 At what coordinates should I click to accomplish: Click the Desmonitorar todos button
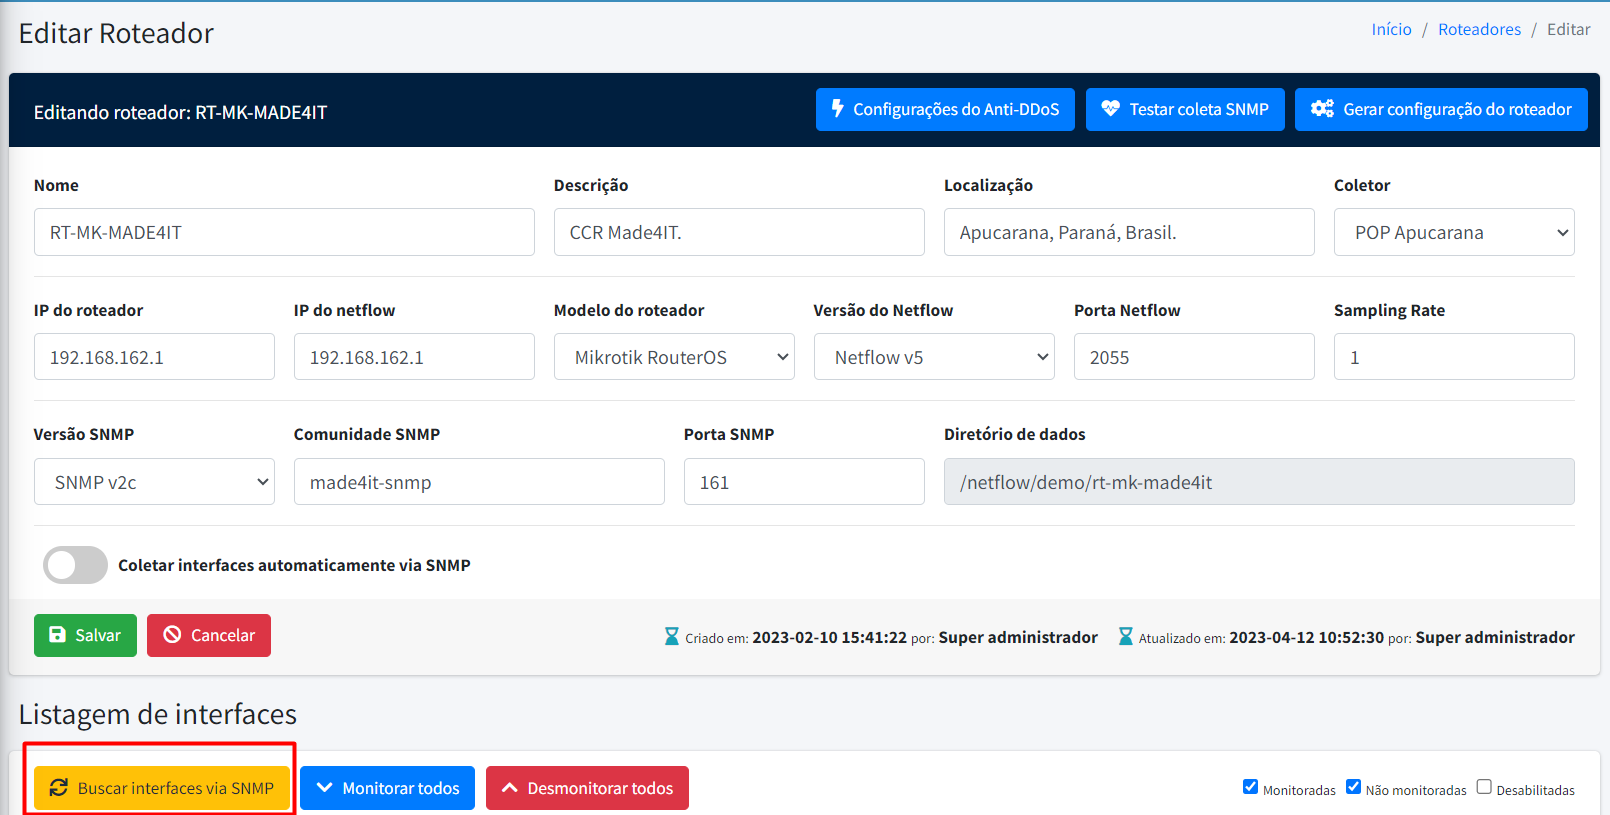click(x=587, y=788)
